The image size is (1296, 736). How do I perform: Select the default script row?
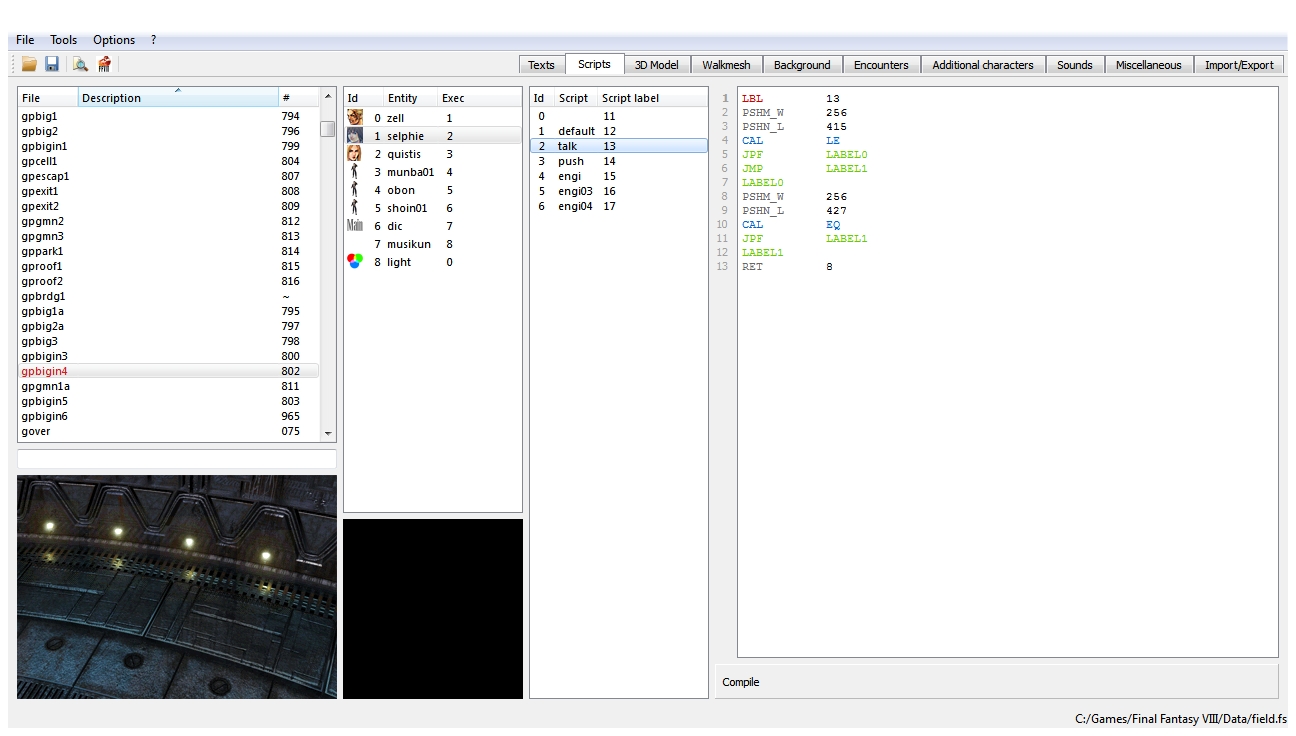tap(618, 131)
